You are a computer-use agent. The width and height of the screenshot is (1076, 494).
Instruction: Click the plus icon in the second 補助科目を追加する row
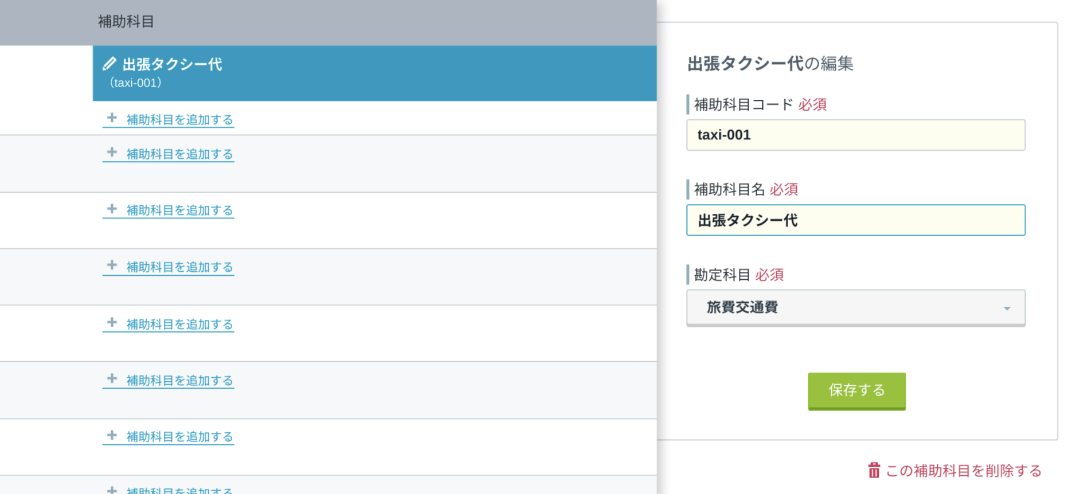pos(113,152)
